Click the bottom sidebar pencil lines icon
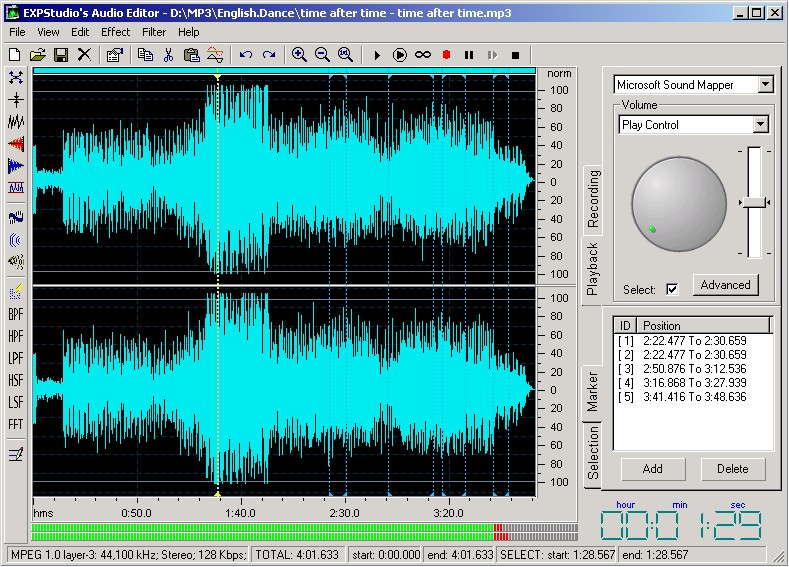Viewport: 789px width, 567px height. 16,454
